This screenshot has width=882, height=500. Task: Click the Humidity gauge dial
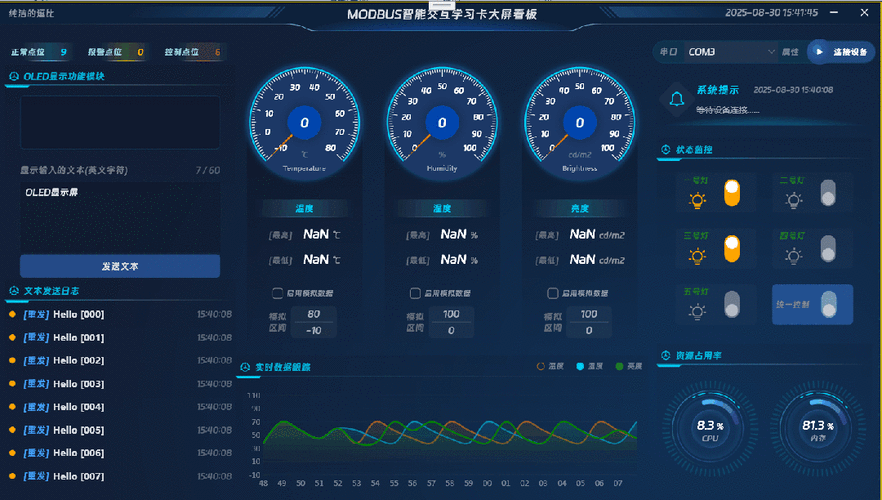click(x=442, y=122)
